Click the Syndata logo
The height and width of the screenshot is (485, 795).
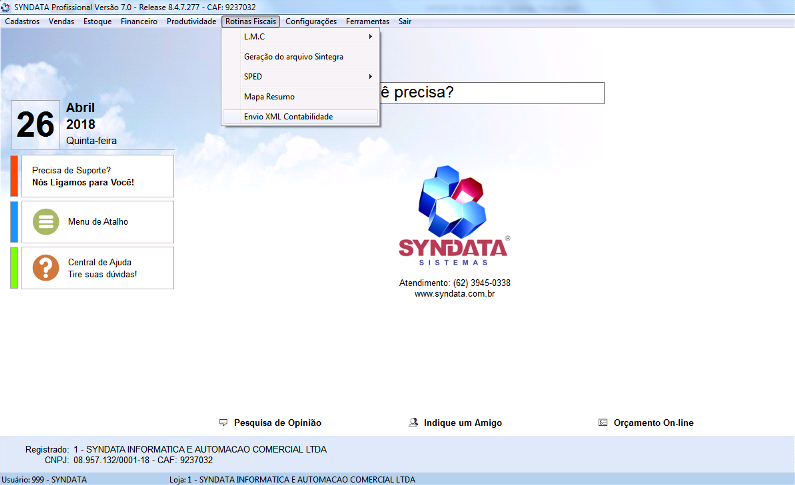click(x=454, y=215)
